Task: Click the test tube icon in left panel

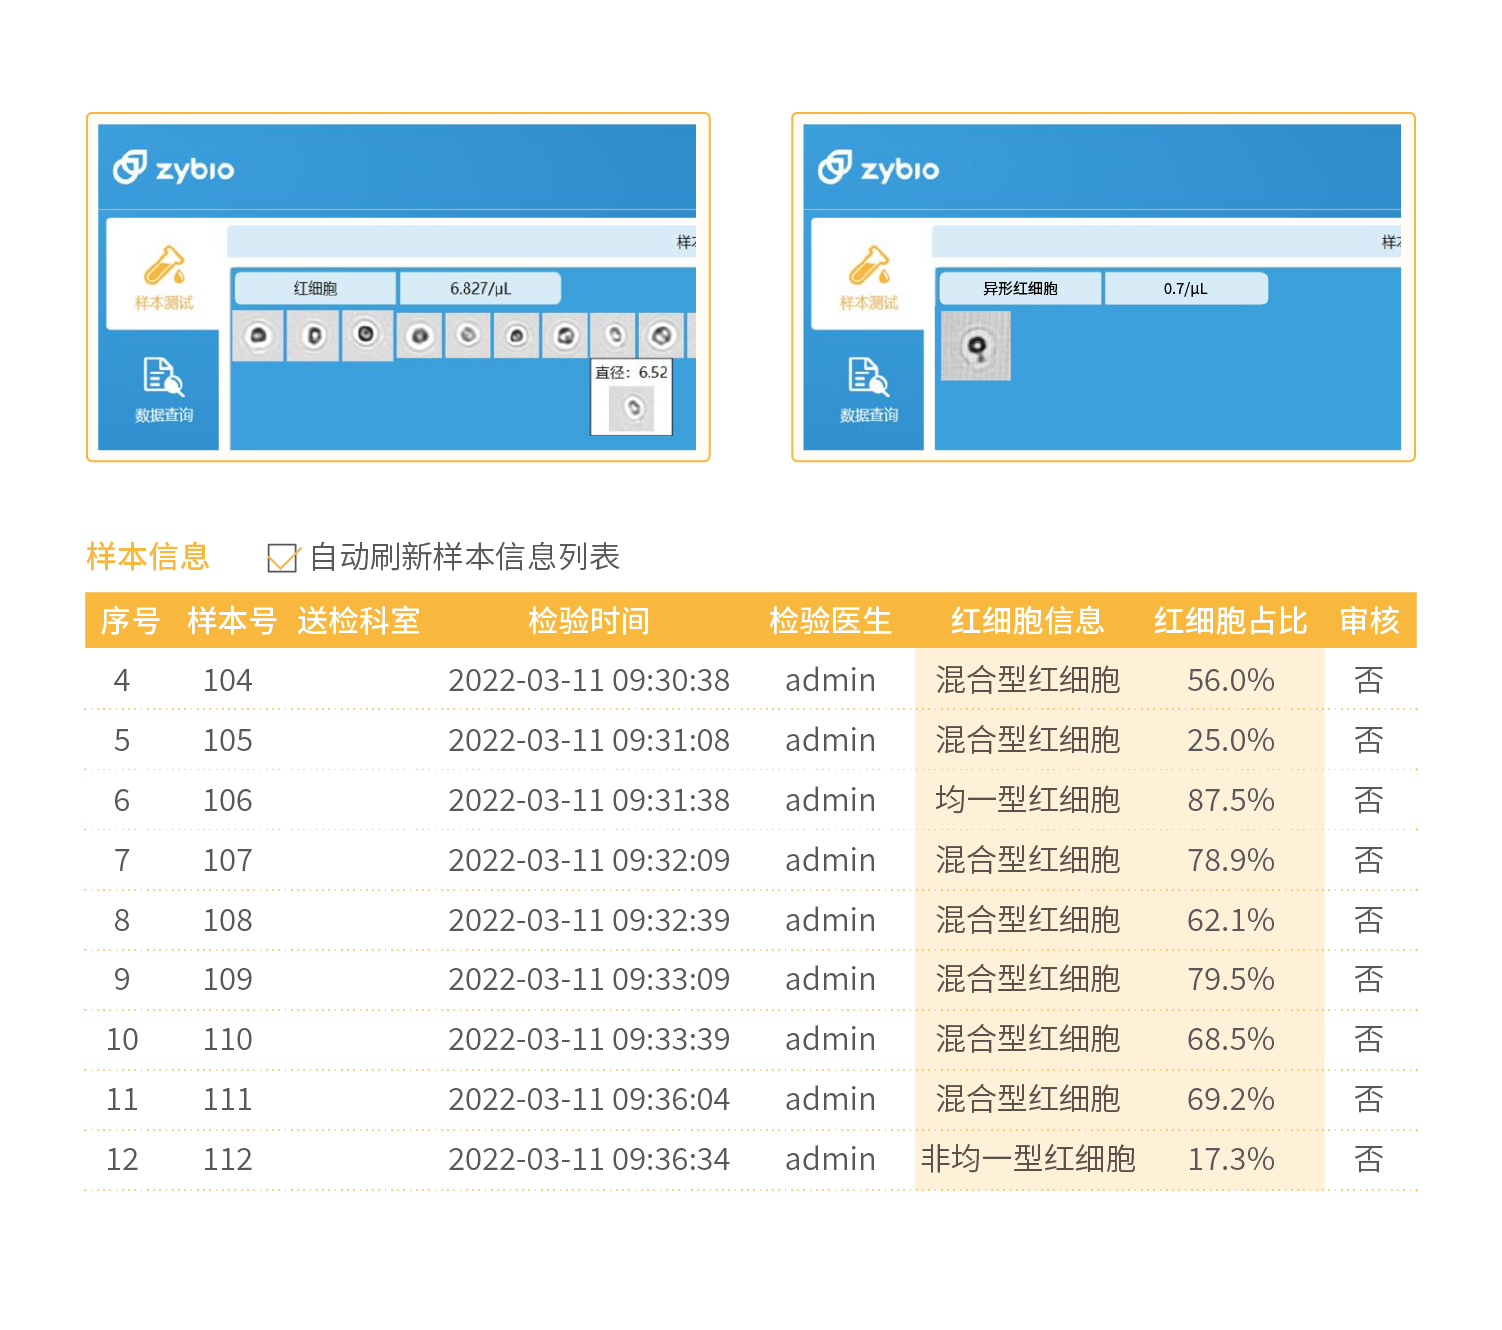Action: tap(164, 266)
